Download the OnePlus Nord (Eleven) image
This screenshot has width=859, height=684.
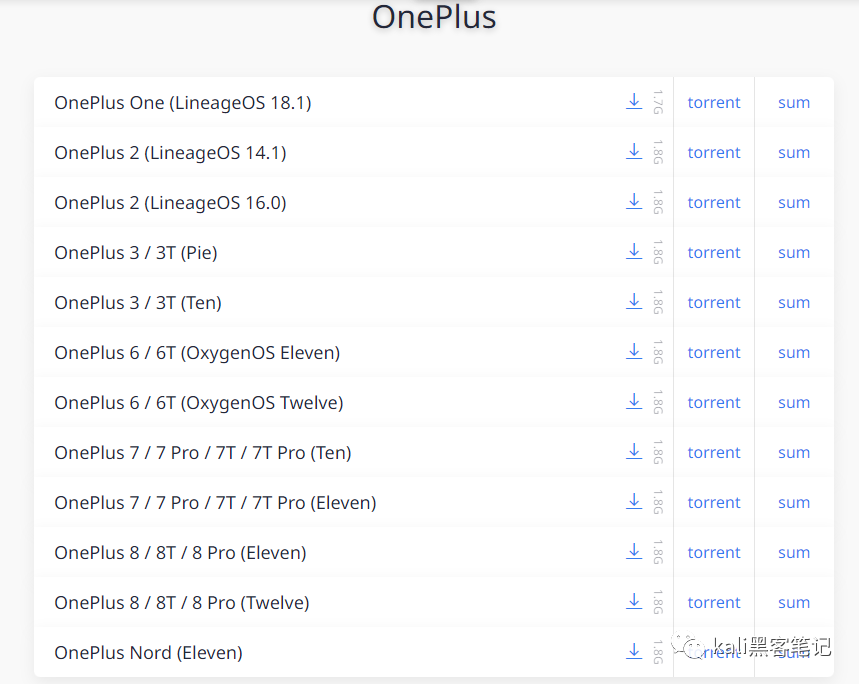click(x=634, y=651)
